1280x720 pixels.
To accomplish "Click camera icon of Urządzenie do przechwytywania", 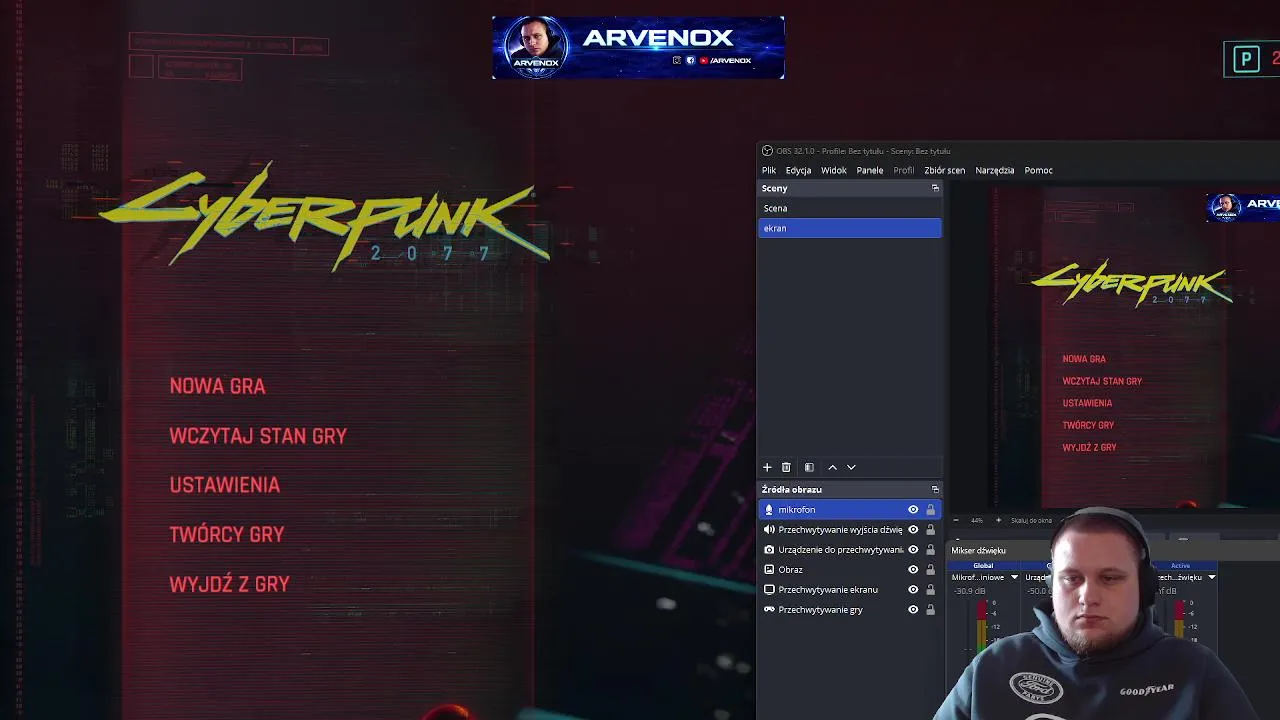I will [x=769, y=550].
